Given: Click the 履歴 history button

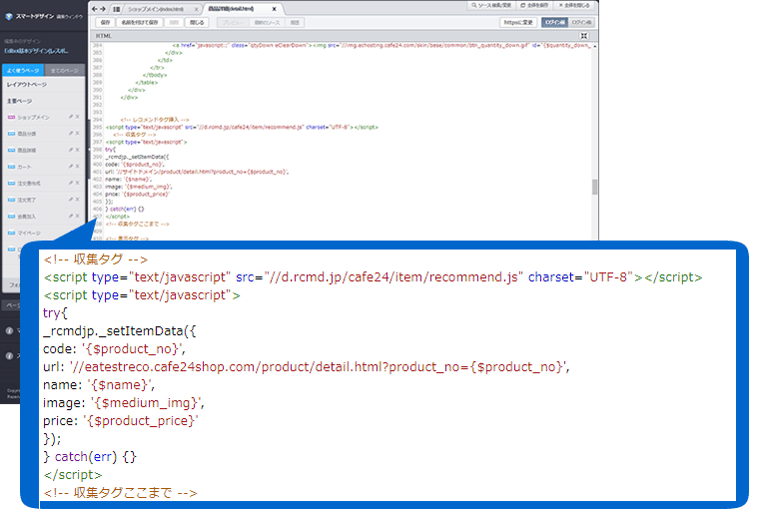Looking at the screenshot, I should pyautogui.click(x=295, y=22).
